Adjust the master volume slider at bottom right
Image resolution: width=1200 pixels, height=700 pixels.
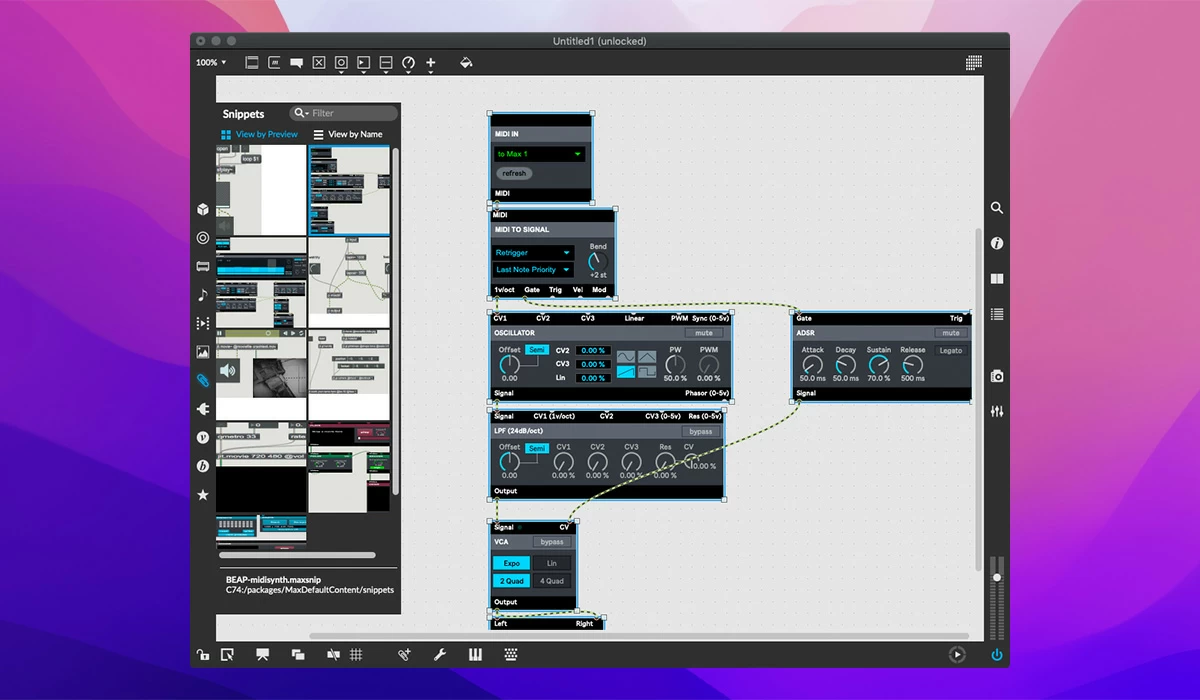996,578
